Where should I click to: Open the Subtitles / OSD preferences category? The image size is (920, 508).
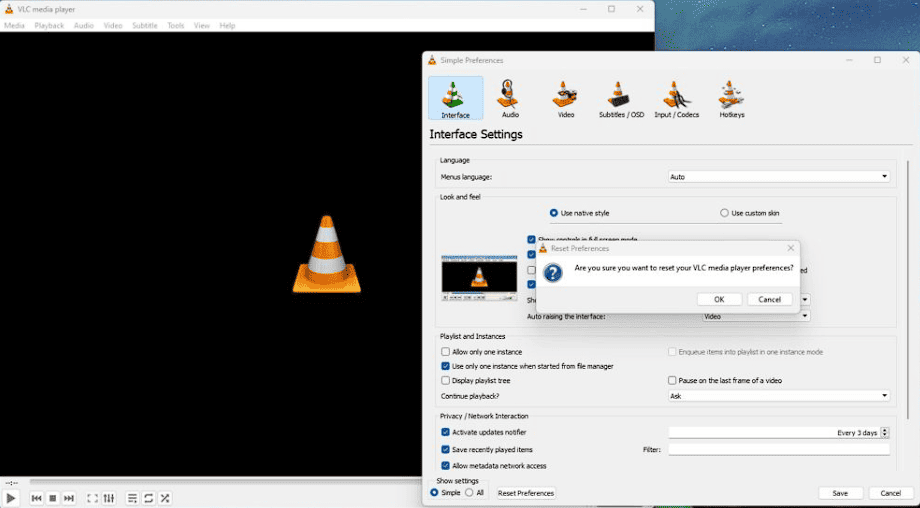coord(621,99)
